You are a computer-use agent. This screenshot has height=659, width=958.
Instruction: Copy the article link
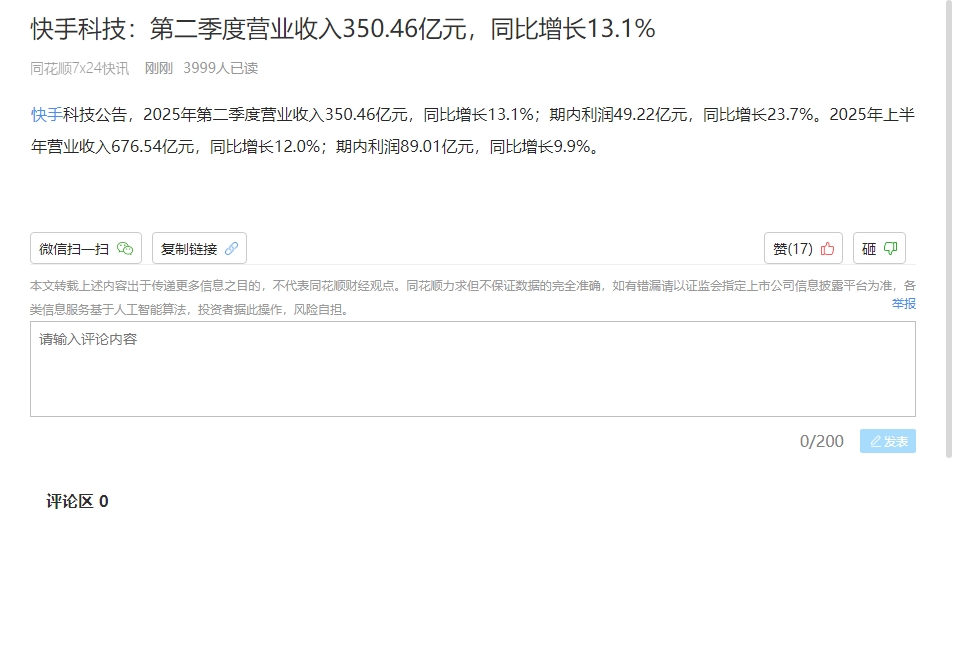199,249
